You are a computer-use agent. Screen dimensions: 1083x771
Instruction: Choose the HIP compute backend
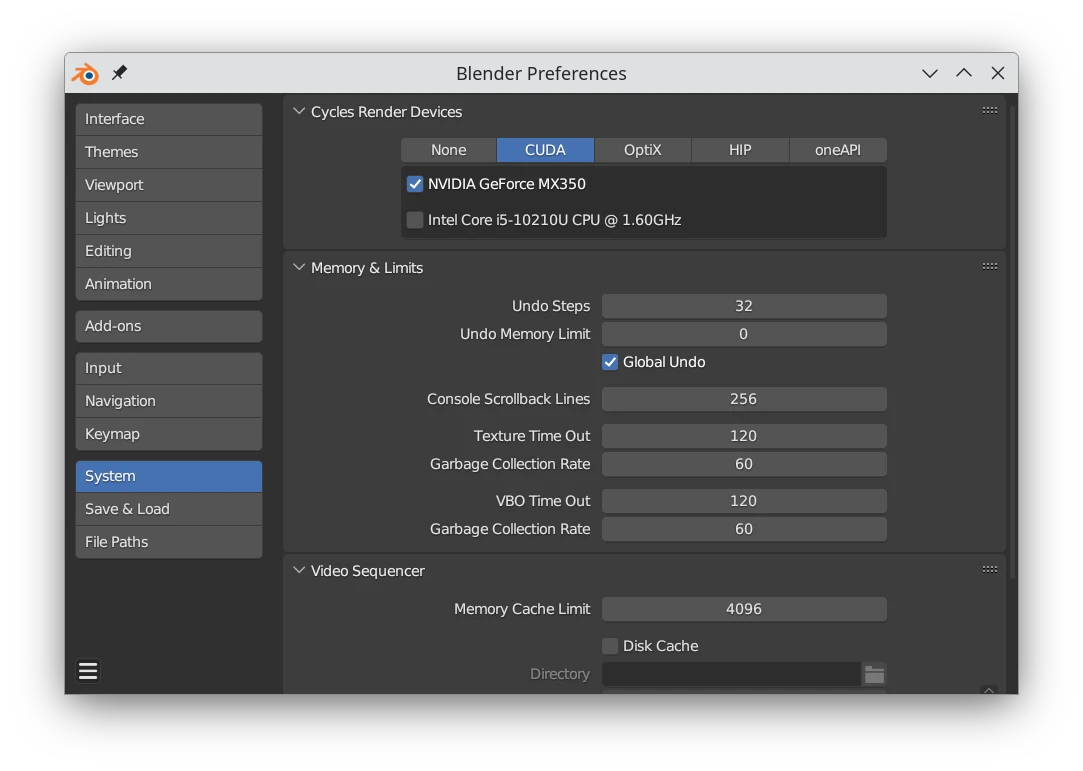[x=739, y=150]
